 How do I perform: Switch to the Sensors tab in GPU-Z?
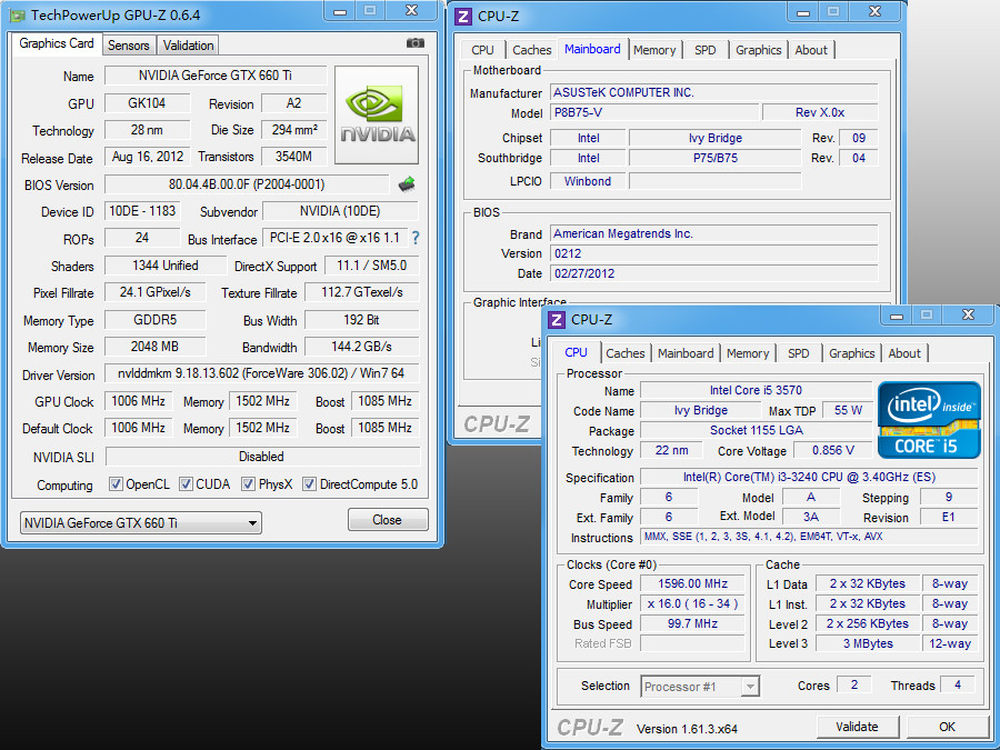point(128,45)
